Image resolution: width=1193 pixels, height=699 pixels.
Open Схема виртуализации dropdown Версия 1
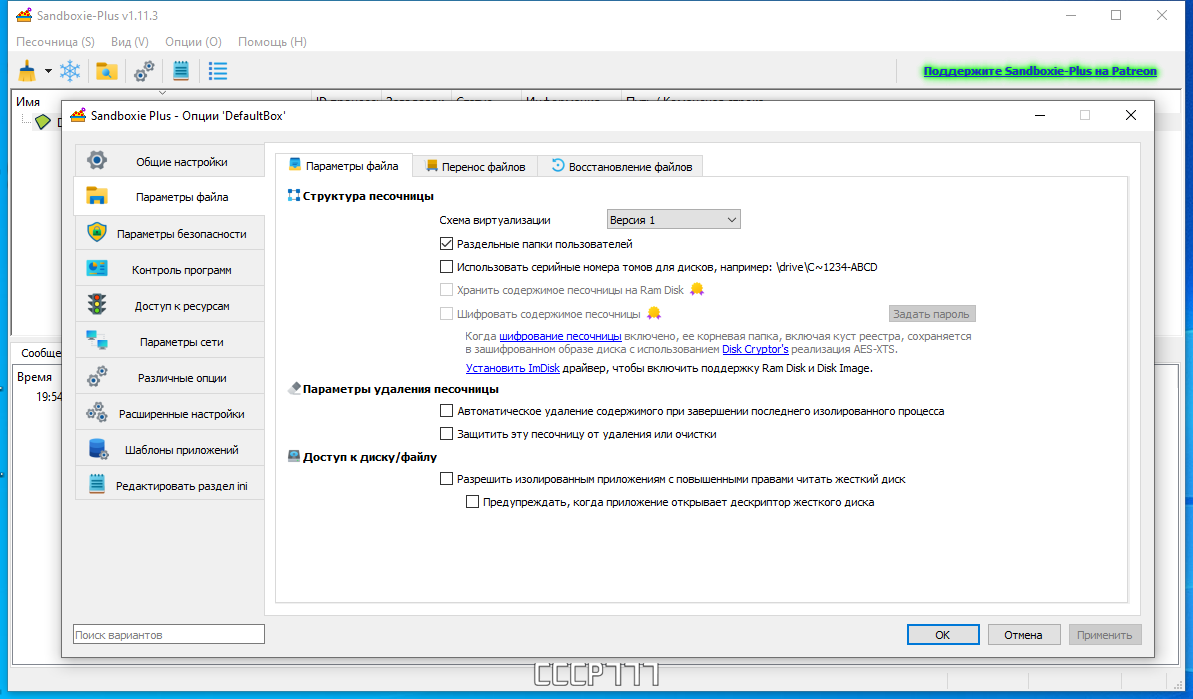[673, 220]
